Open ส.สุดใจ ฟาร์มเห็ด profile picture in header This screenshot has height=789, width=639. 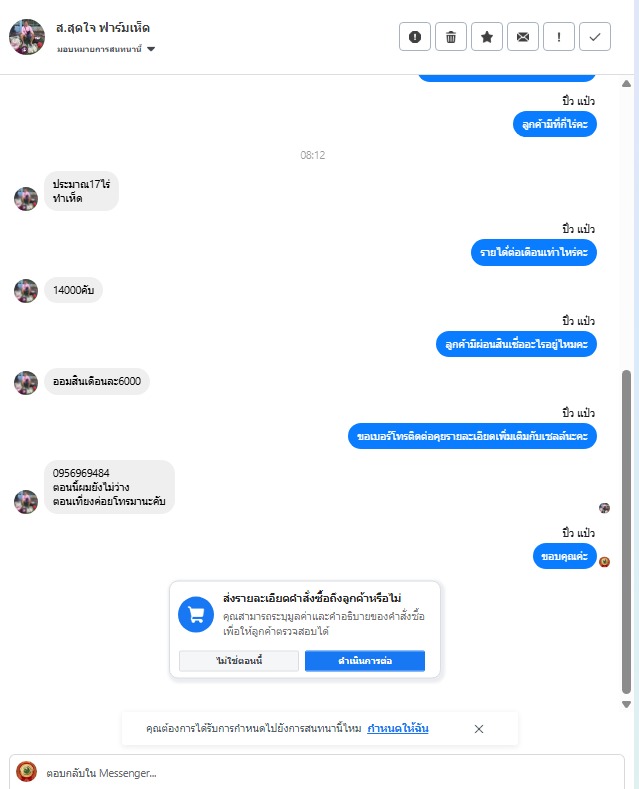coord(27,37)
